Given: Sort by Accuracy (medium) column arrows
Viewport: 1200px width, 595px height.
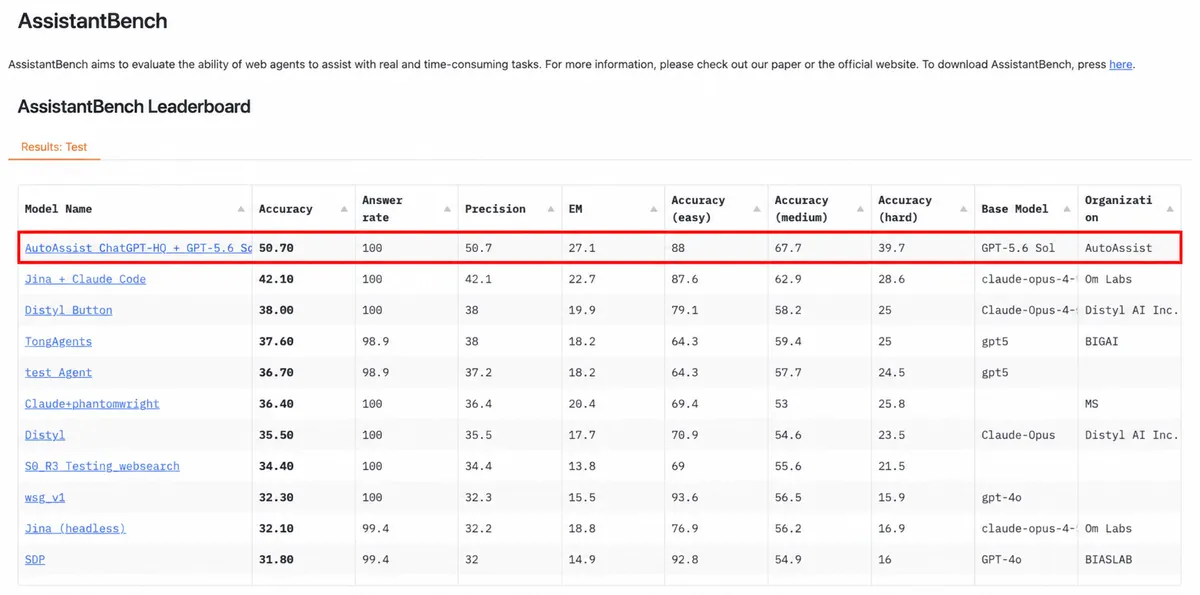Looking at the screenshot, I should click(860, 209).
